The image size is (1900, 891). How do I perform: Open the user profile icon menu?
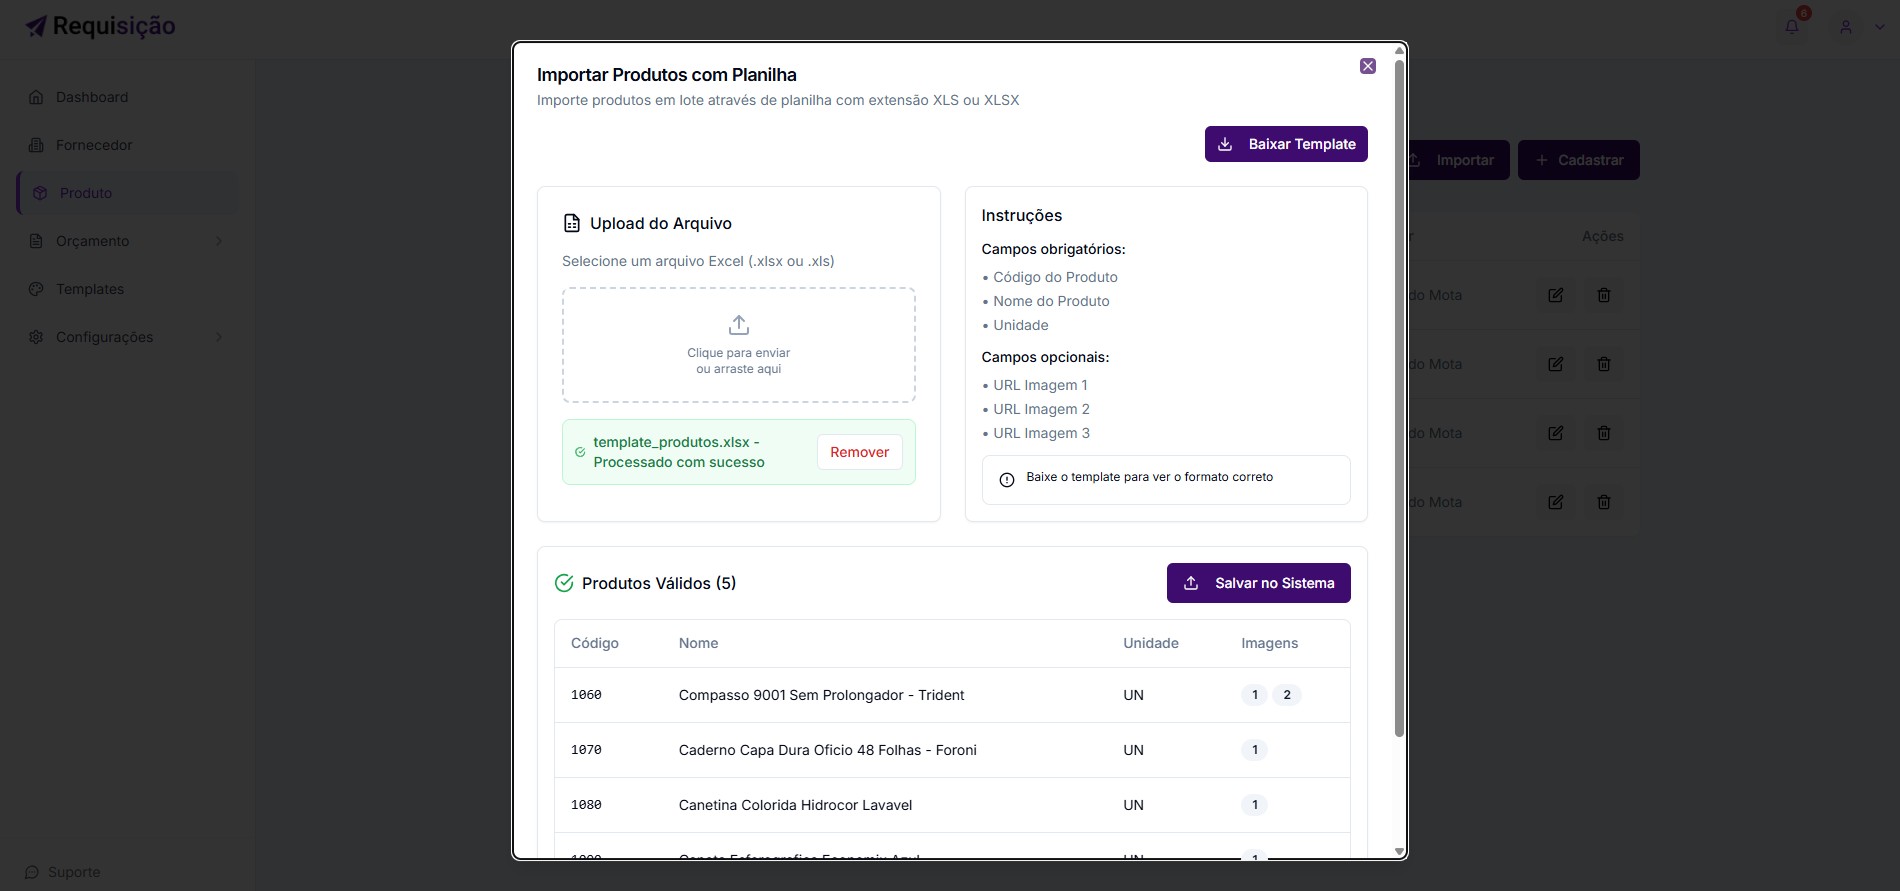pos(1846,27)
